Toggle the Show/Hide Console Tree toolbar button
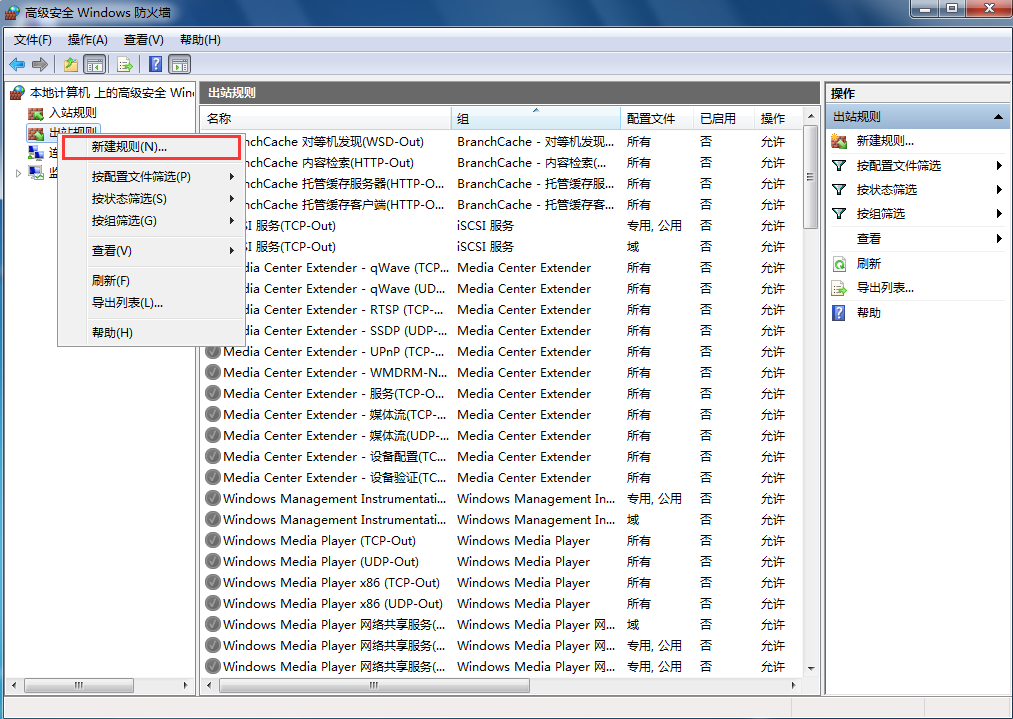Viewport: 1013px width, 719px height. (95, 64)
